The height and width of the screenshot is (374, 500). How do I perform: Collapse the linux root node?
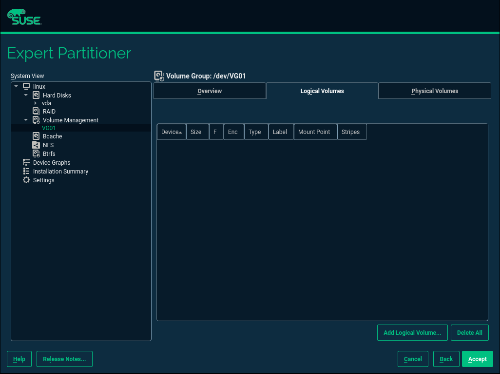[16, 86]
